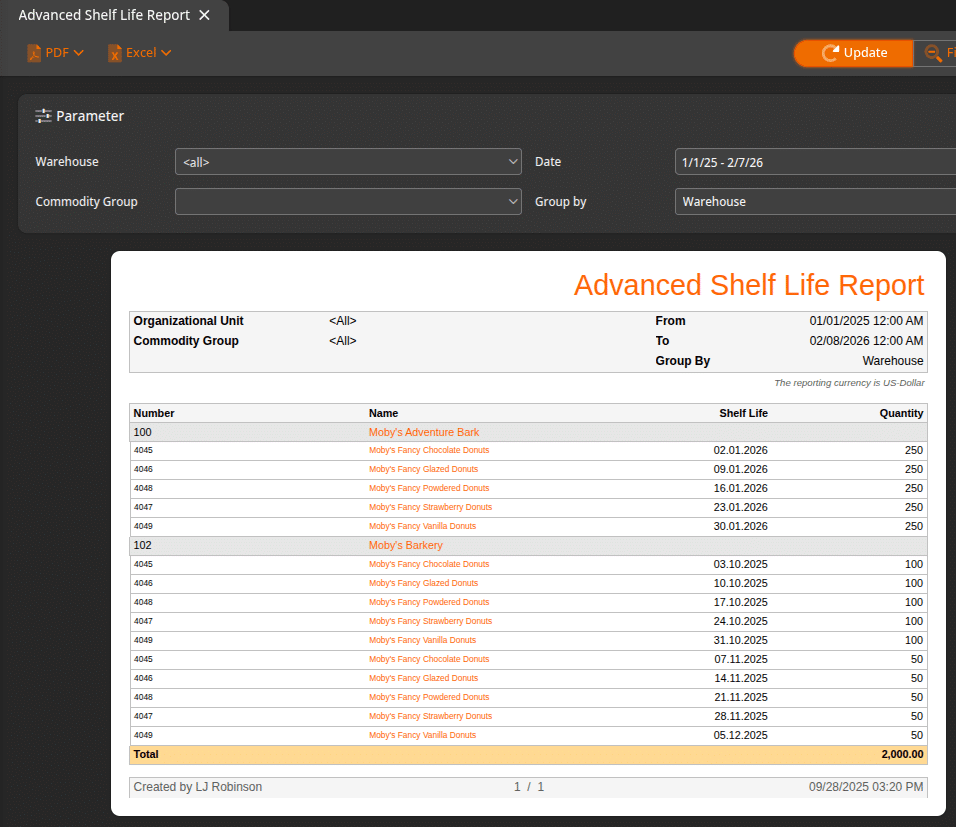Open the Warehouse dropdown
The image size is (956, 827).
tap(348, 162)
